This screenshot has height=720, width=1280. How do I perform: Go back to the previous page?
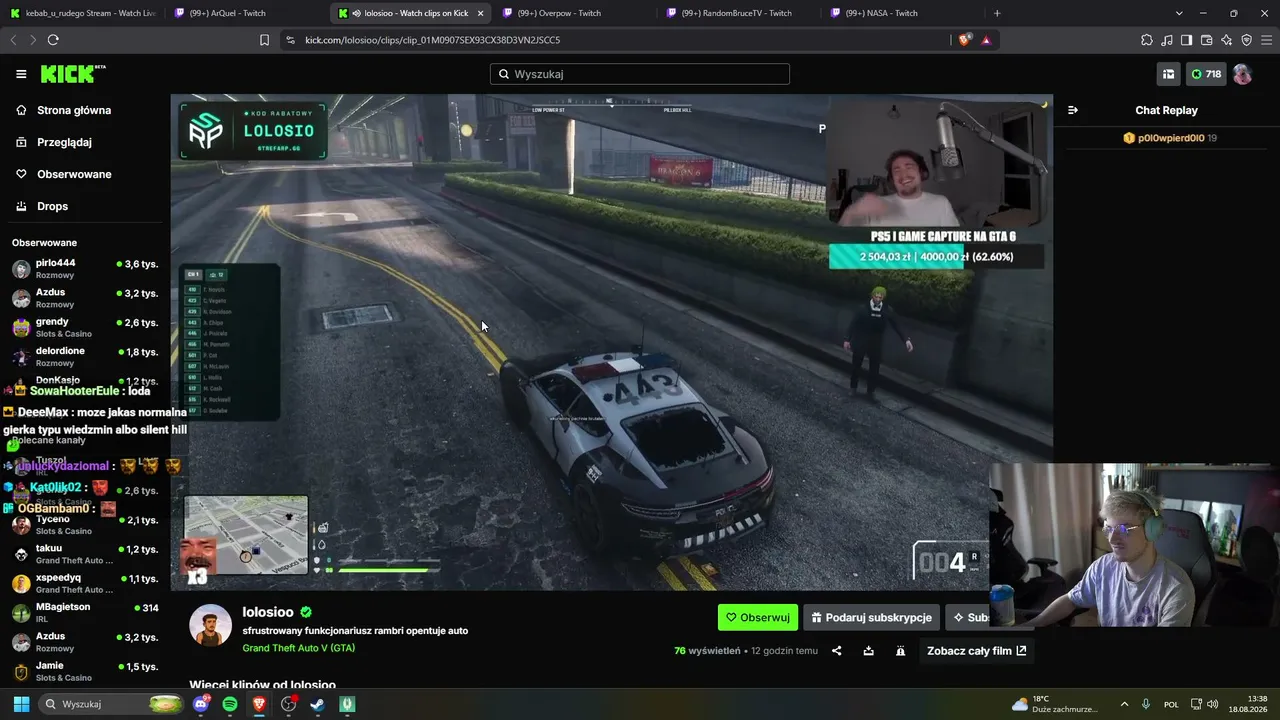[13, 40]
